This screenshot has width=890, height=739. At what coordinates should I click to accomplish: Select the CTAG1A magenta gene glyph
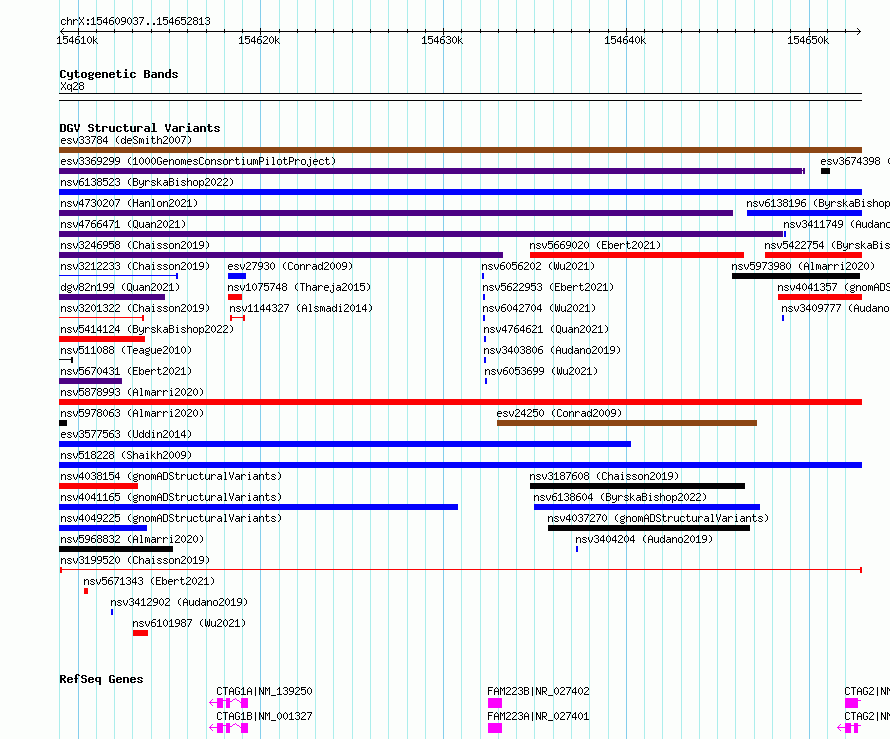pos(229,703)
